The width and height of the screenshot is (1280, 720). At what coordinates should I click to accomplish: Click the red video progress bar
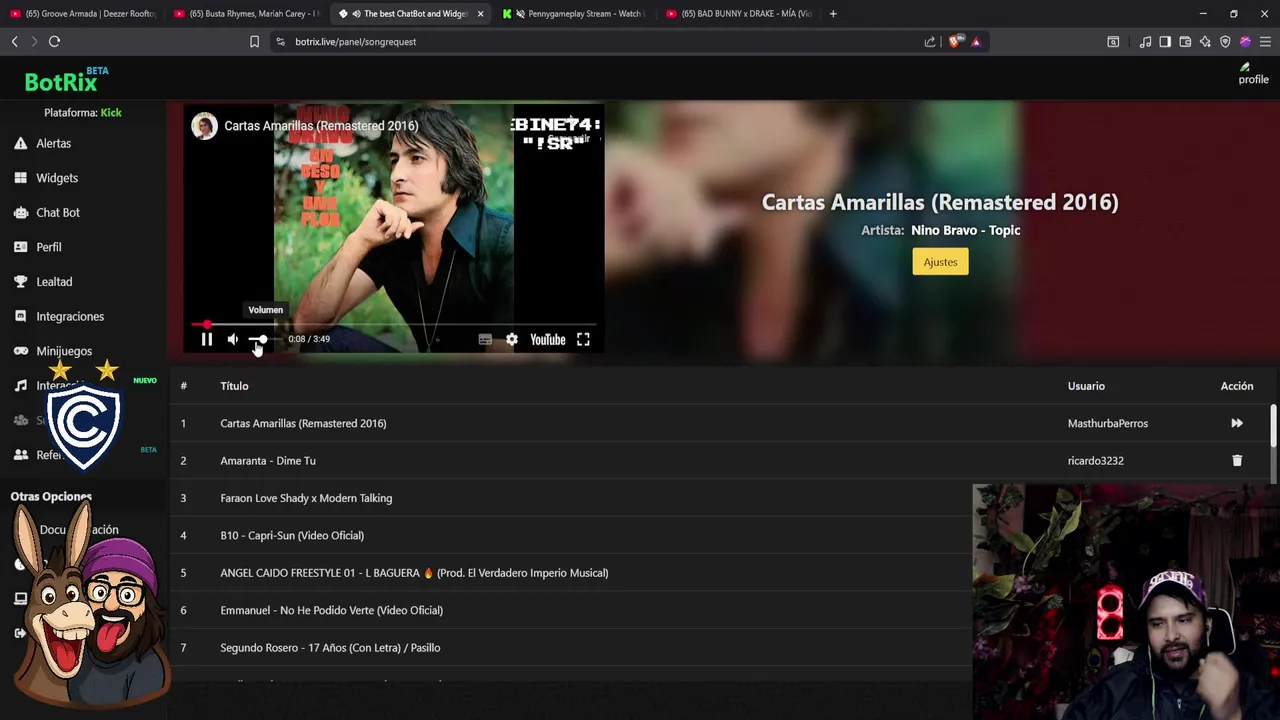click(394, 324)
